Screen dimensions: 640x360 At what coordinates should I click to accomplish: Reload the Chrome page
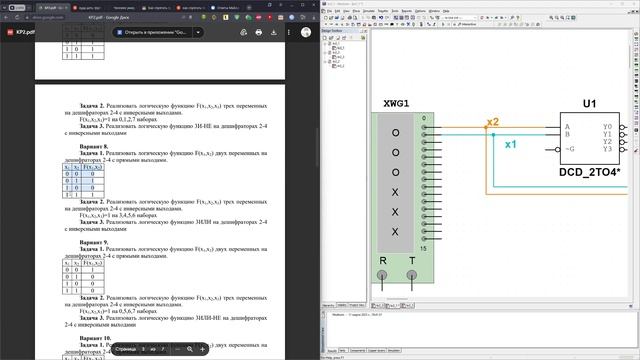click(17, 18)
